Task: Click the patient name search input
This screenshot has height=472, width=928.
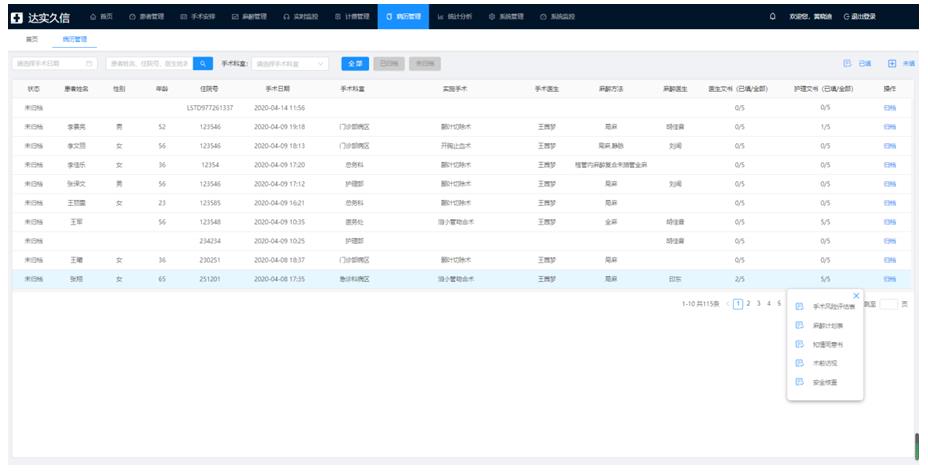Action: (x=147, y=64)
